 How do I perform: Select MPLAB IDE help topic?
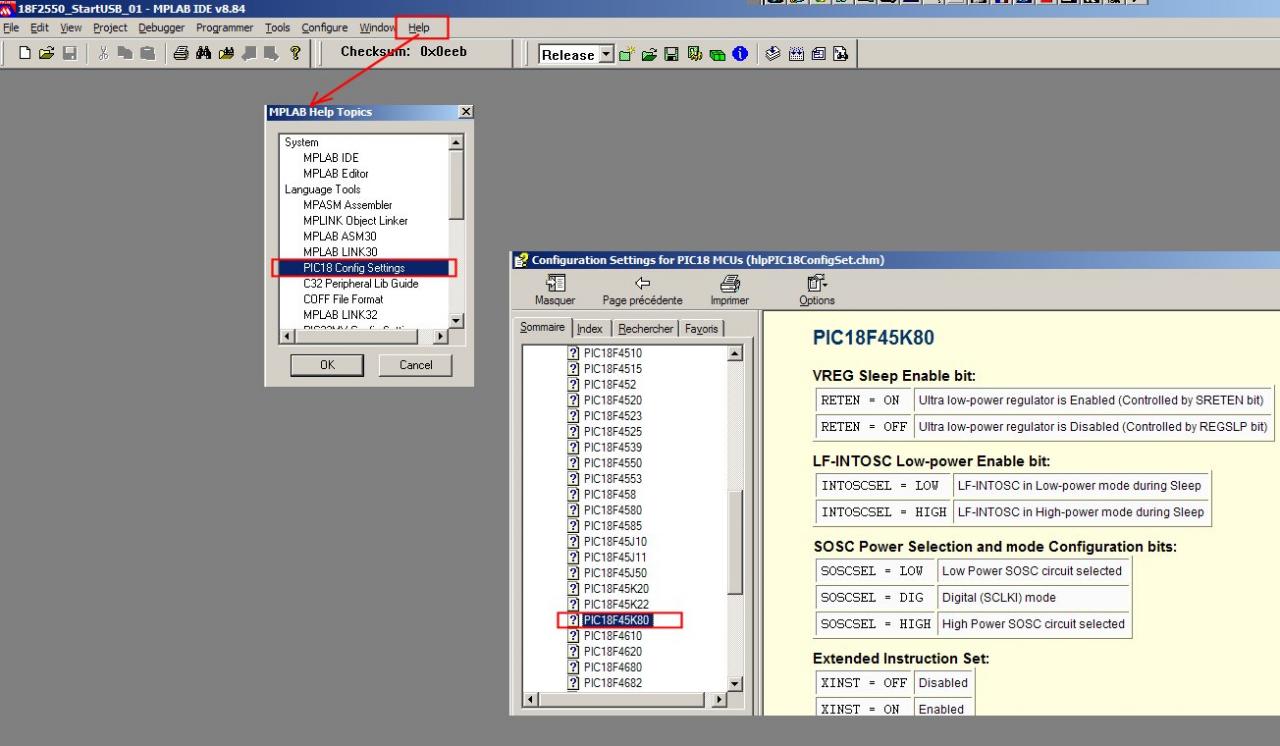pos(330,158)
